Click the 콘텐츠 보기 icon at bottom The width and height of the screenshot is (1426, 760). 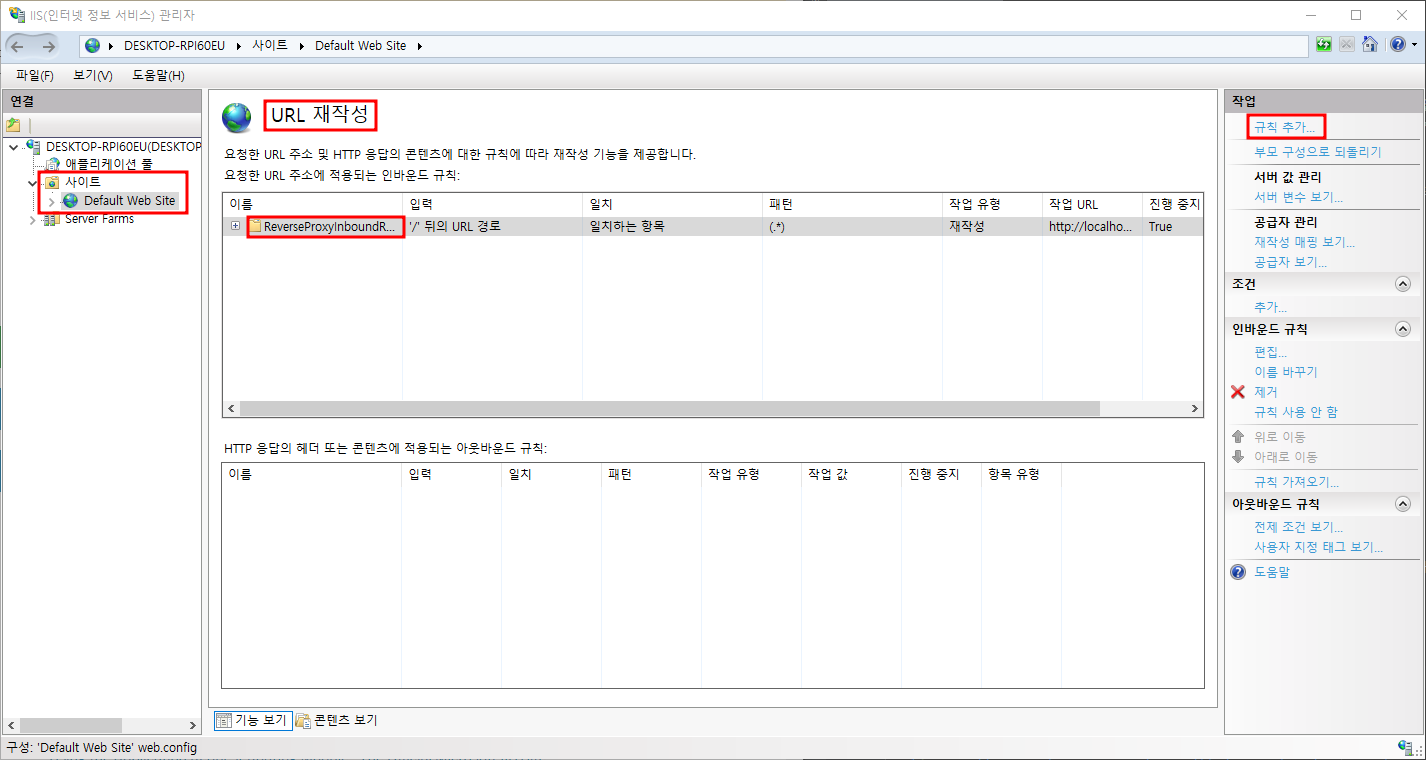(x=303, y=721)
